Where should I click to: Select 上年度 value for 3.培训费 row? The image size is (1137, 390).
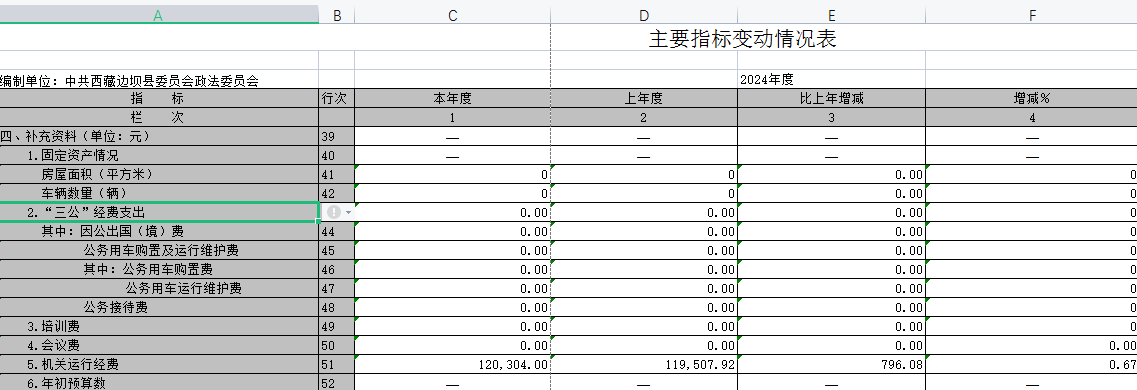[644, 326]
